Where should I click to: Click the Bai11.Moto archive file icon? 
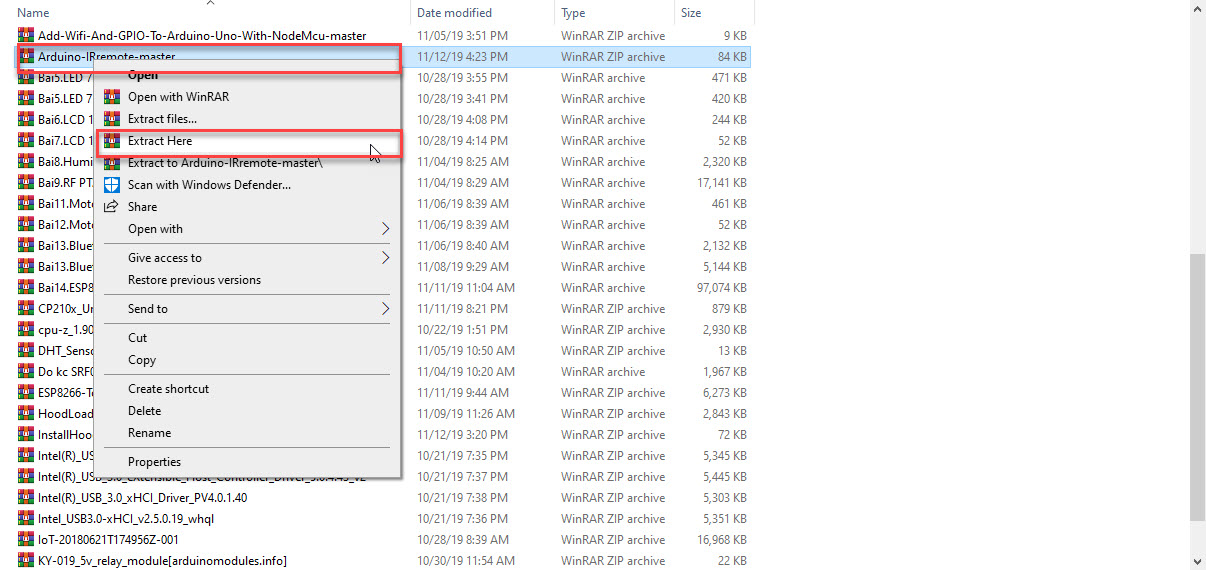[26, 204]
